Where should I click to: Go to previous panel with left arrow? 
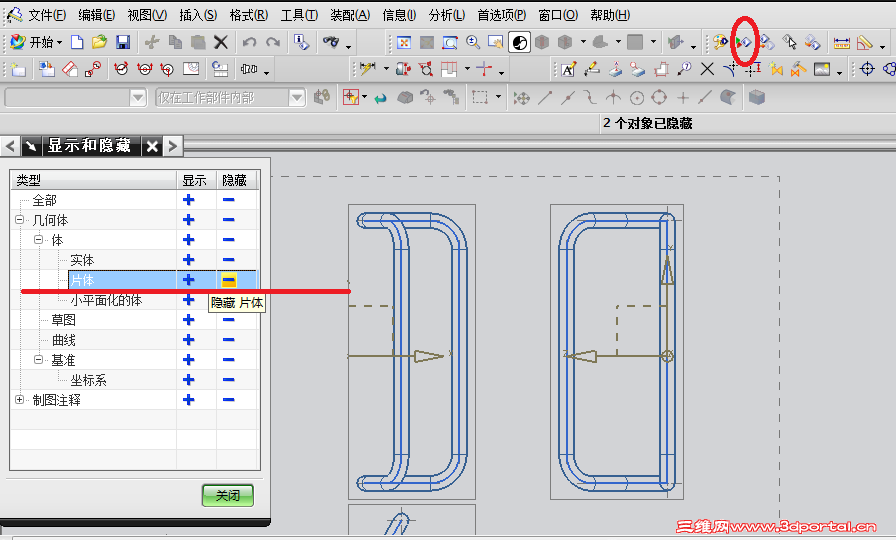10,146
